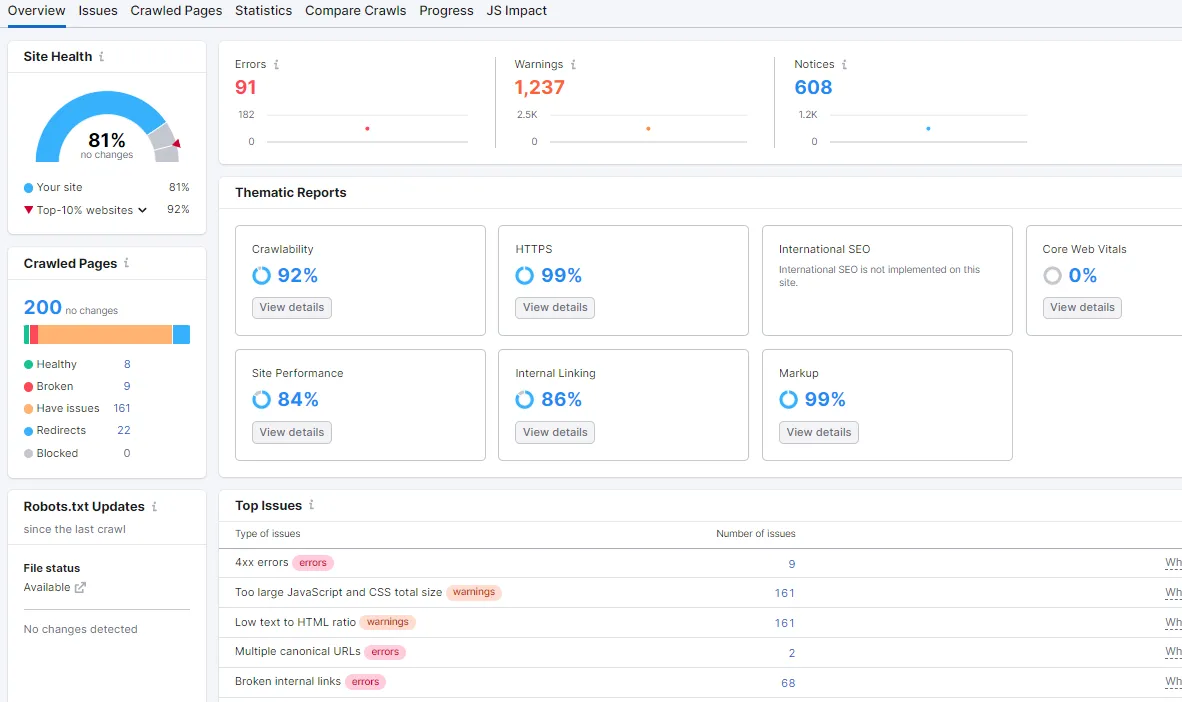Click the info icon next to Warnings
This screenshot has width=1182, height=702.
click(x=573, y=65)
